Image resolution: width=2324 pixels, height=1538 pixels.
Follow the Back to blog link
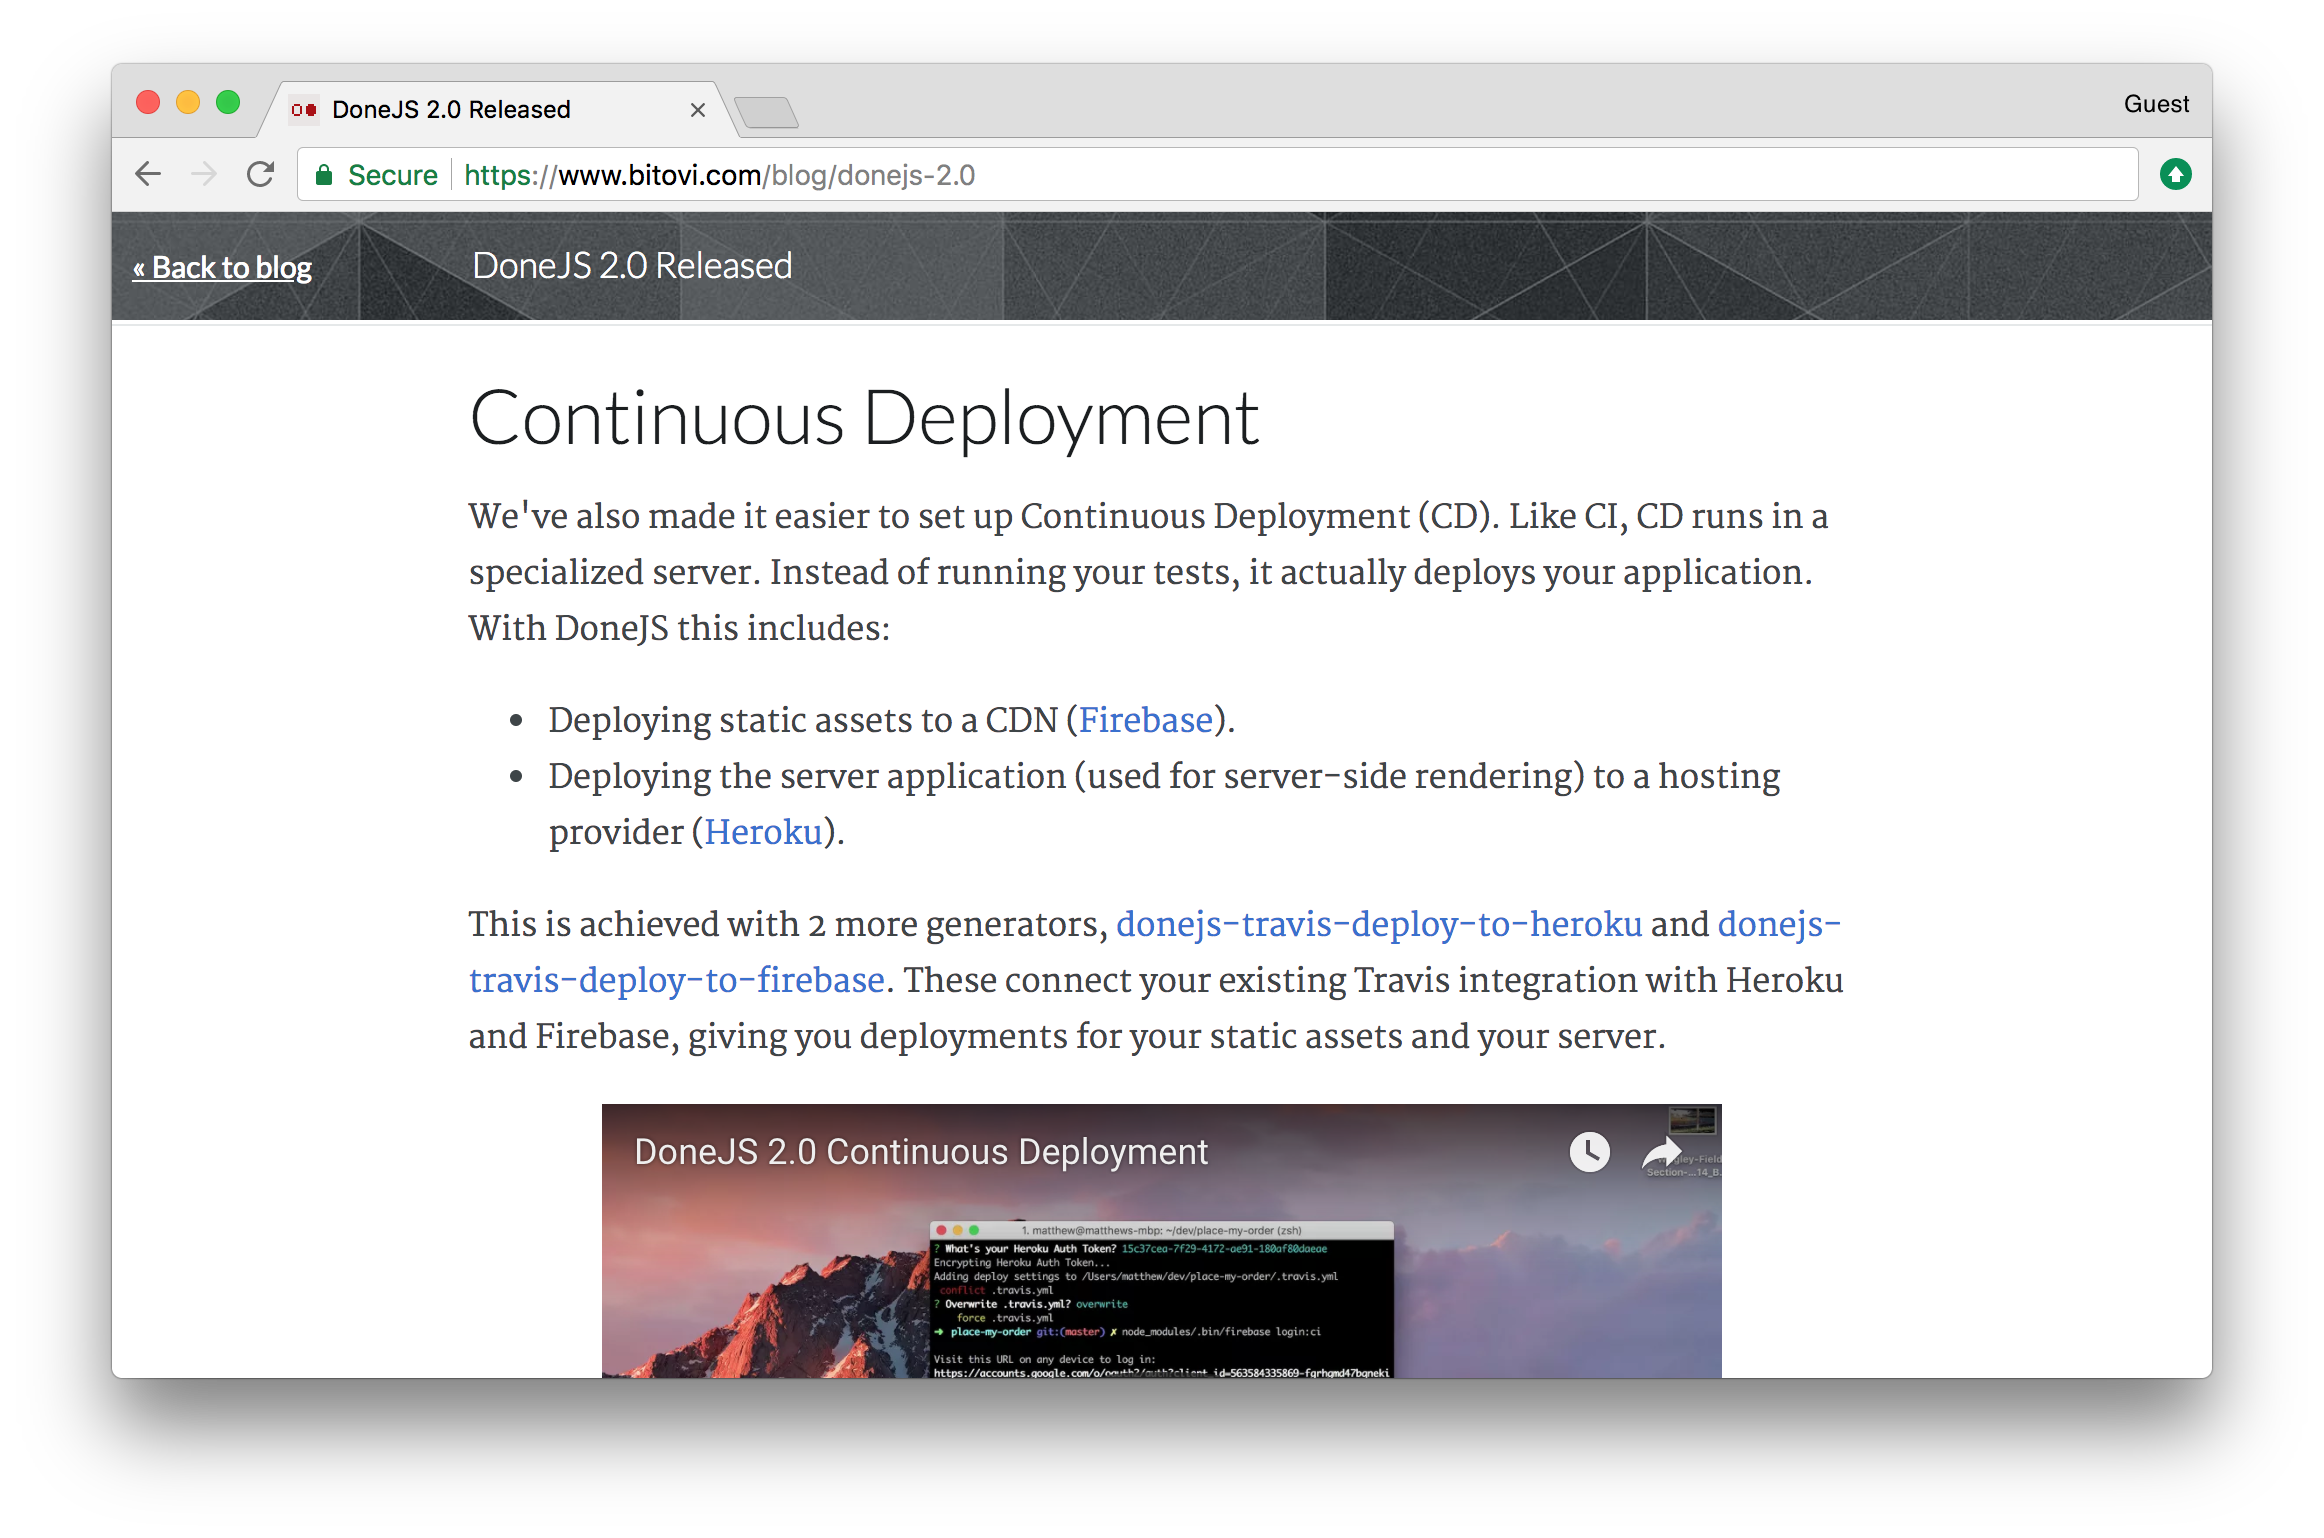tap(222, 268)
